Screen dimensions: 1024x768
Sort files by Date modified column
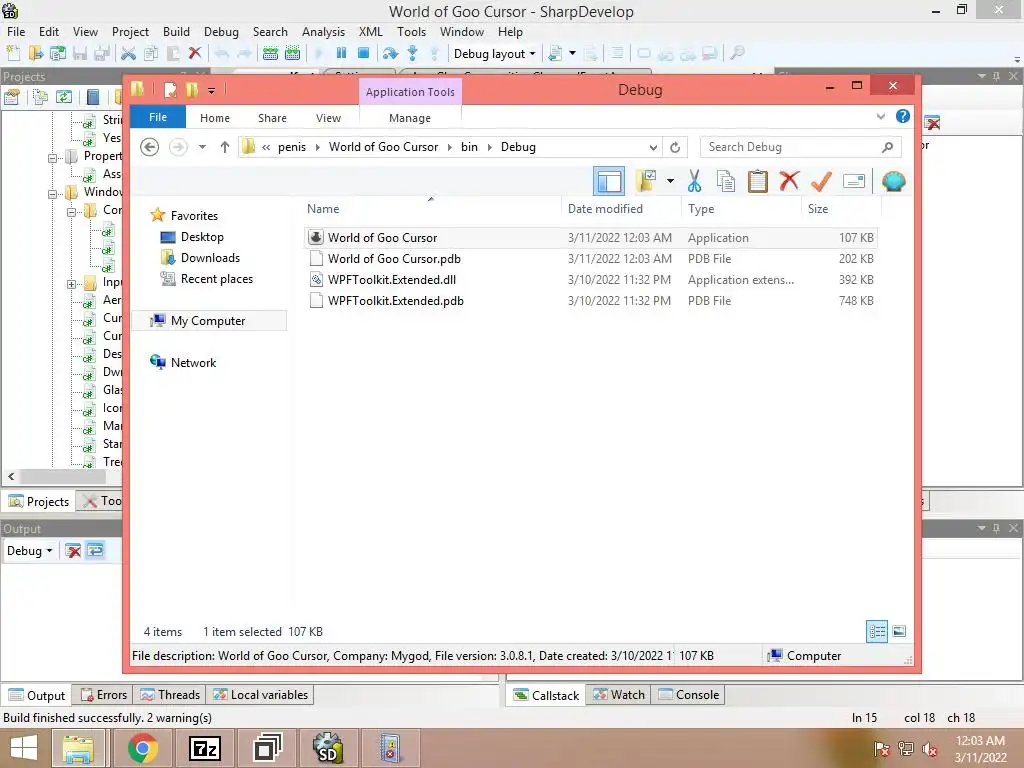pyautogui.click(x=620, y=209)
